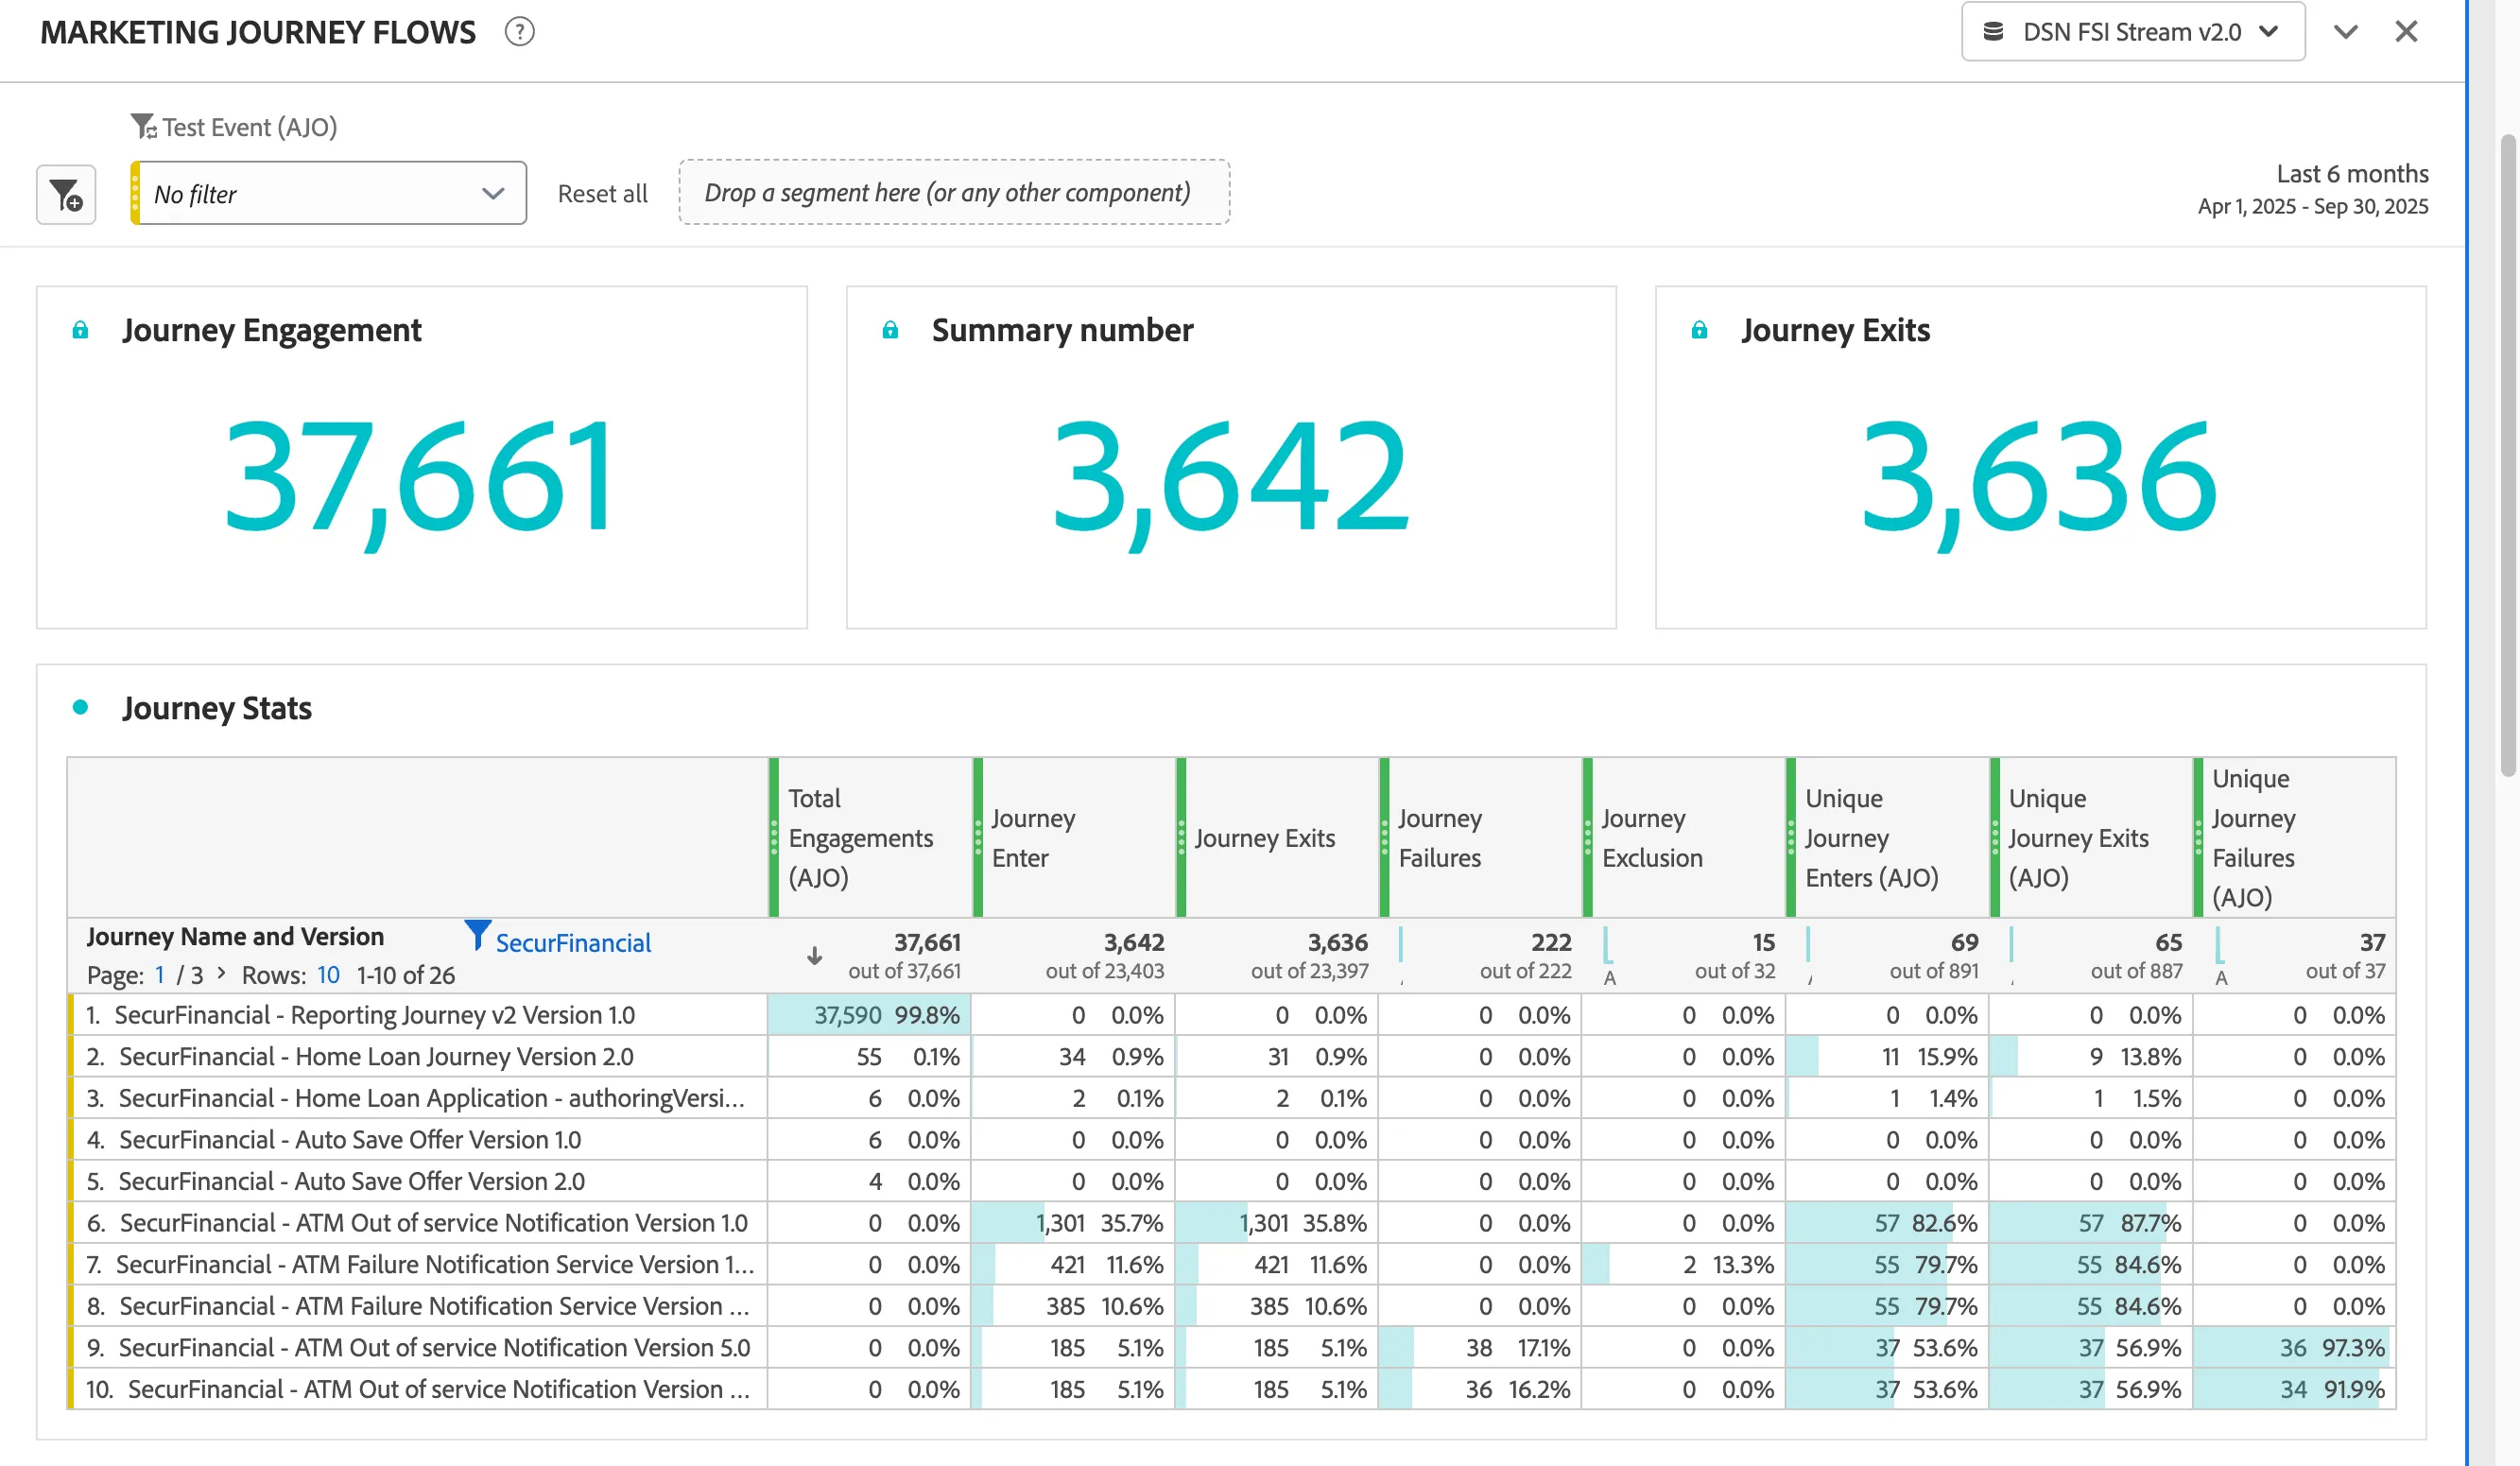
Task: Click the Test Event (AJO) filter icon
Action: (x=143, y=127)
